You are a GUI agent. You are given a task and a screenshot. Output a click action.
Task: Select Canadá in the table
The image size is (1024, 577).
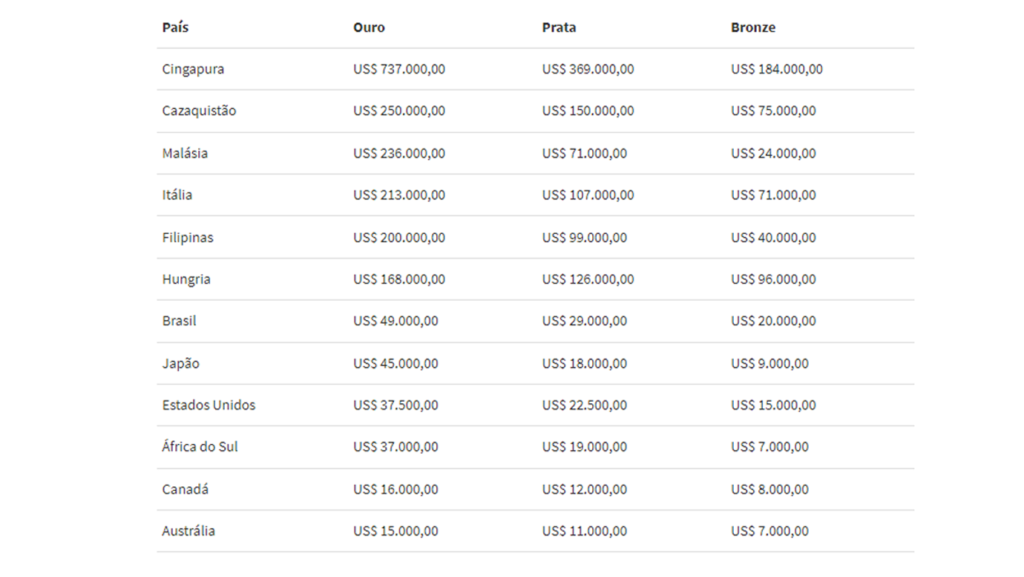pyautogui.click(x=185, y=490)
